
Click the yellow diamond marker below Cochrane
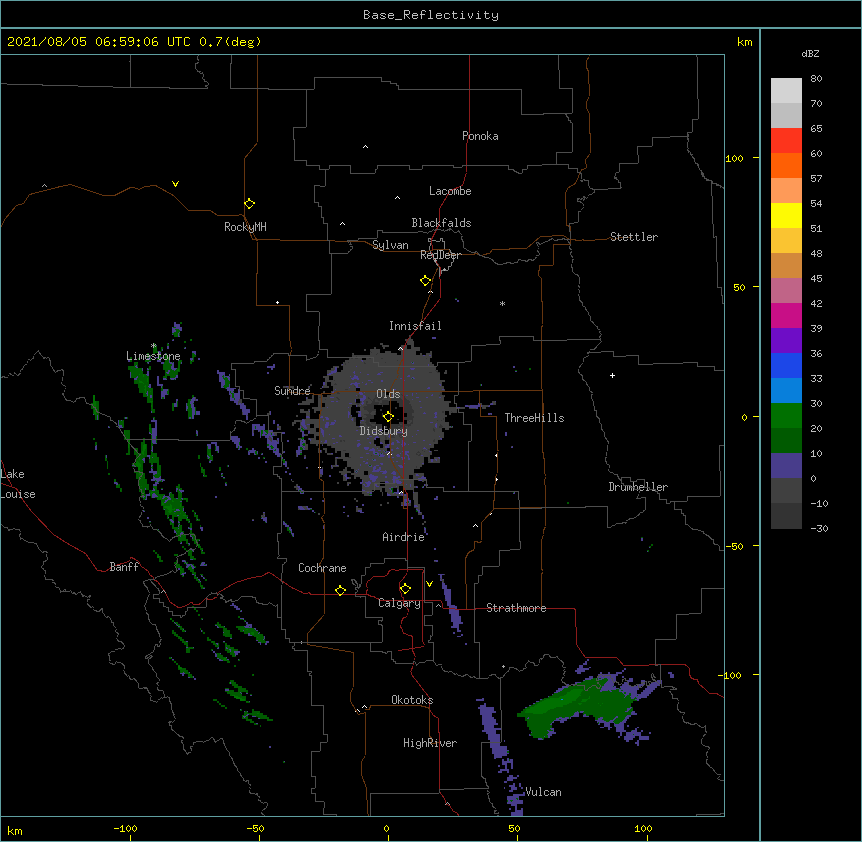tap(340, 590)
